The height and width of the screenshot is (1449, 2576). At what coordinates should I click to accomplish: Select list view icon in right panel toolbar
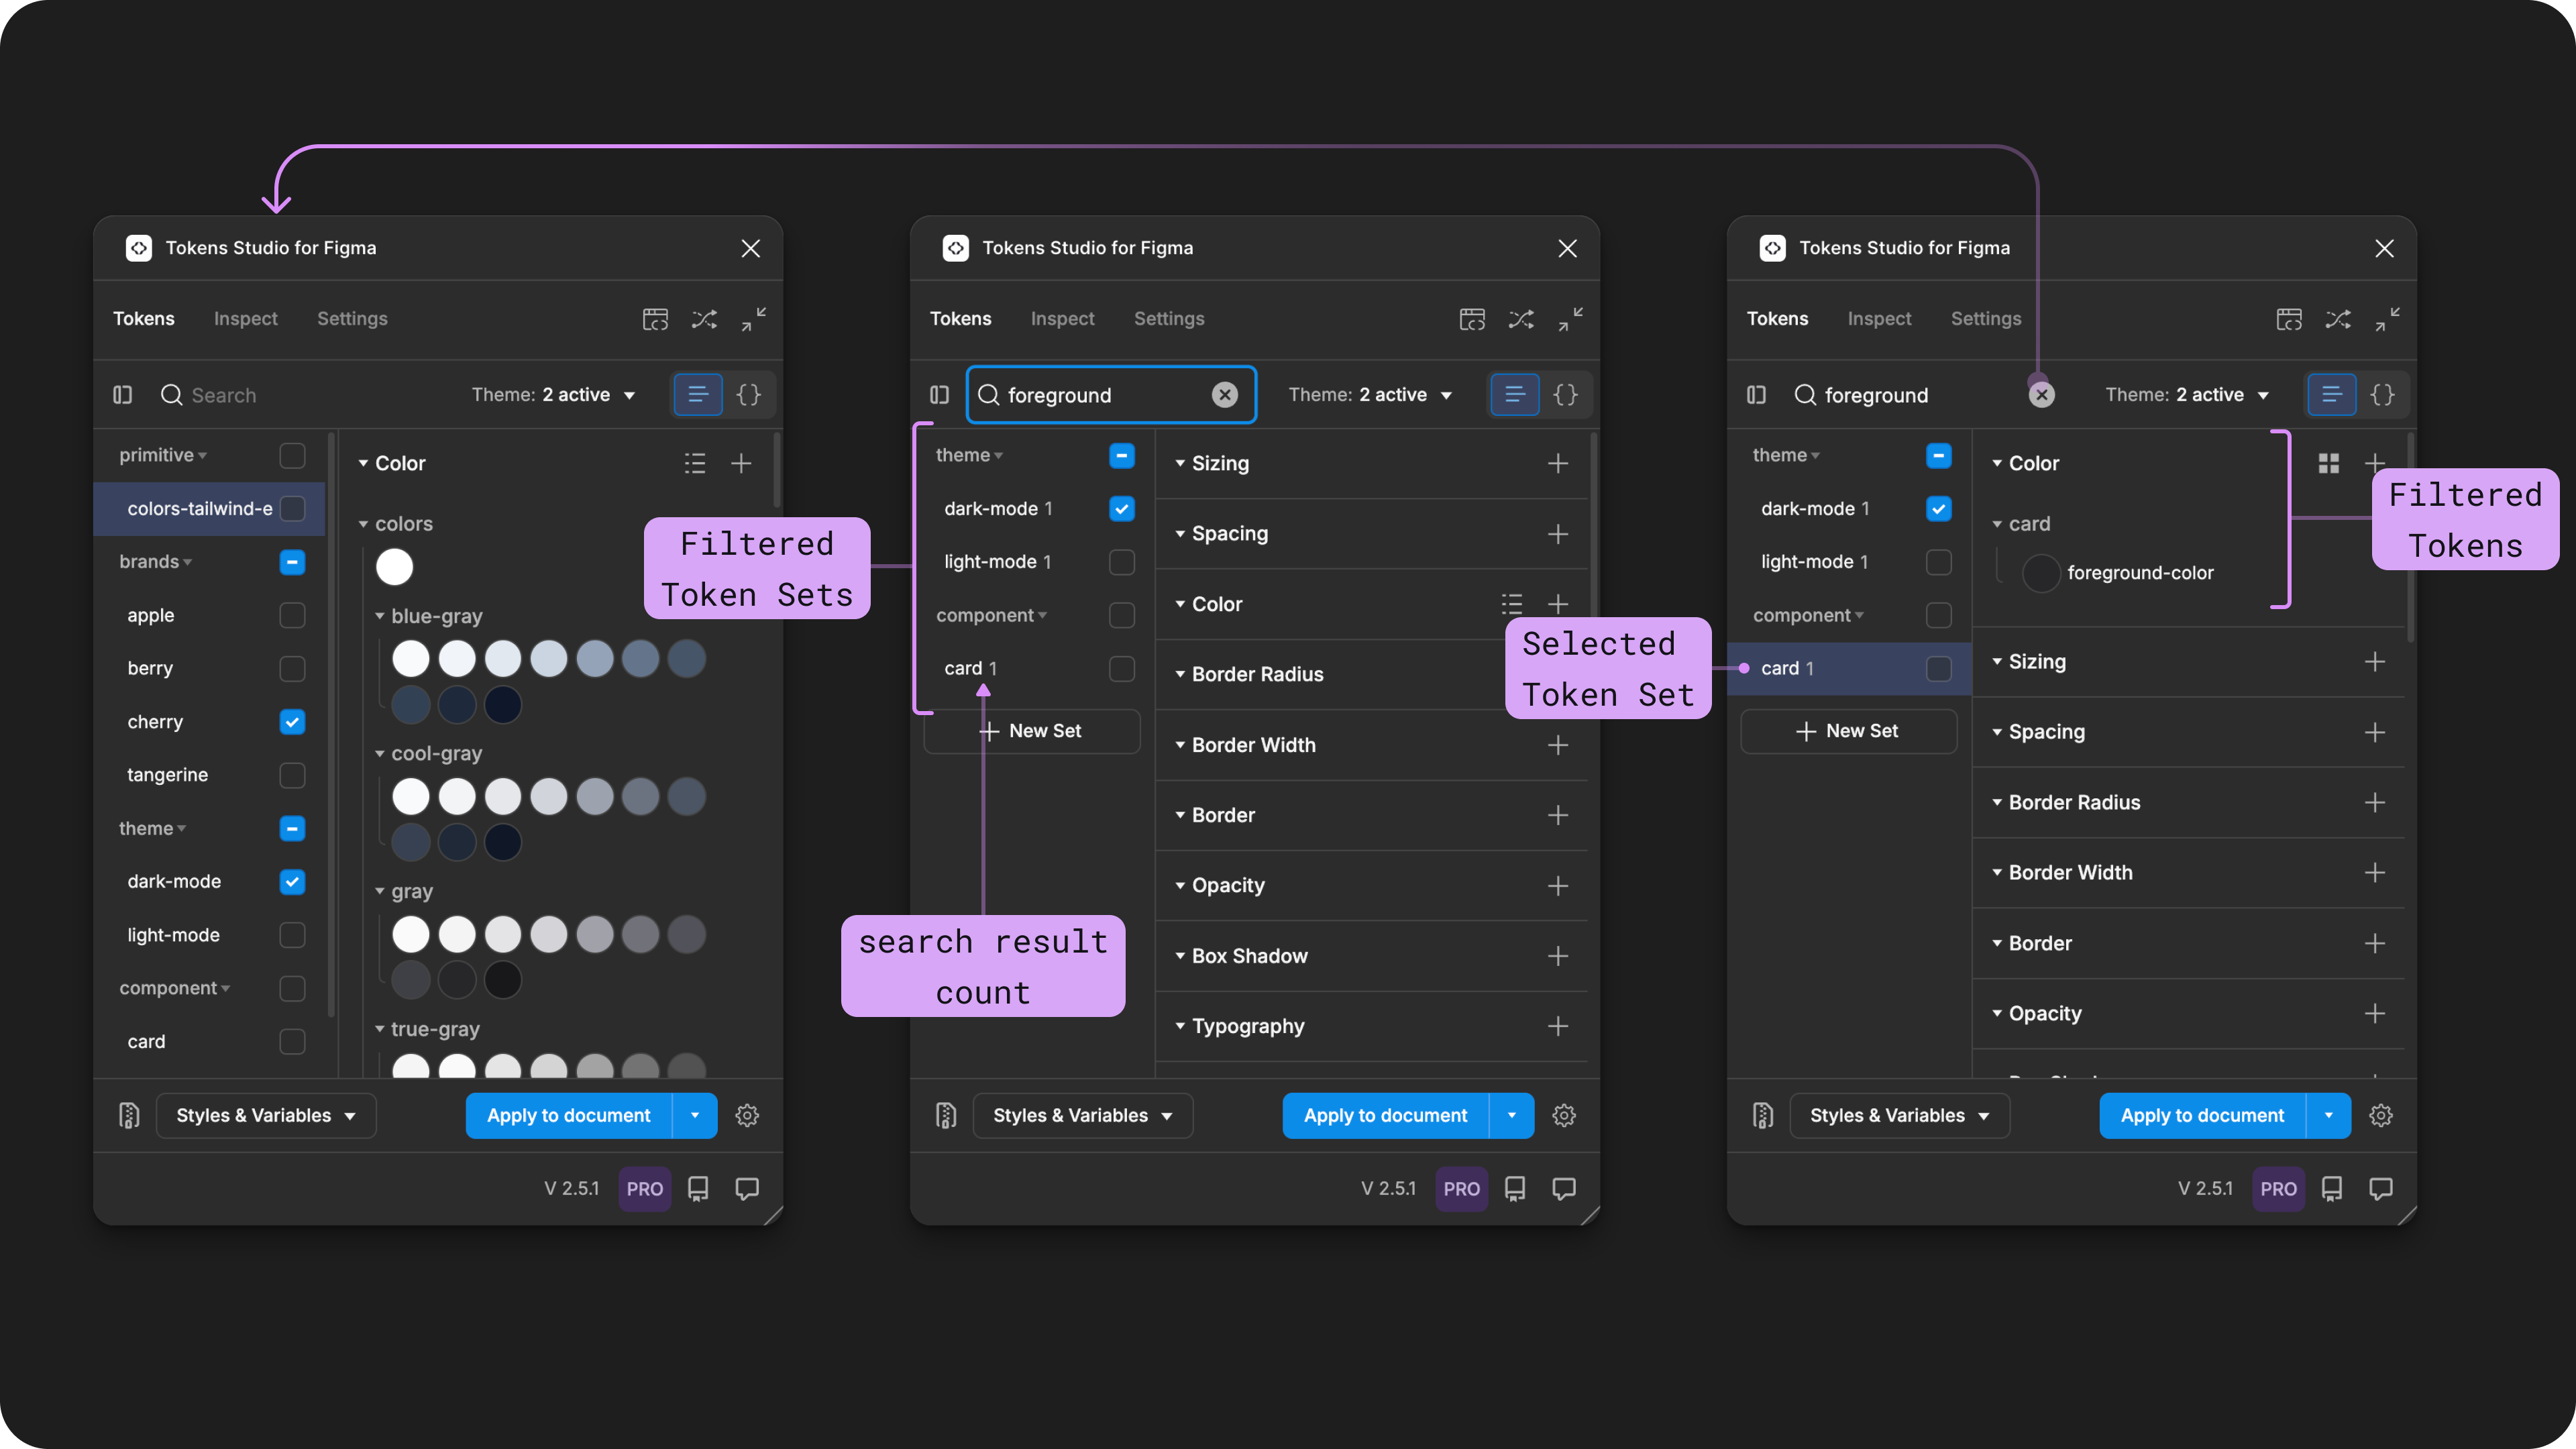(x=2331, y=395)
